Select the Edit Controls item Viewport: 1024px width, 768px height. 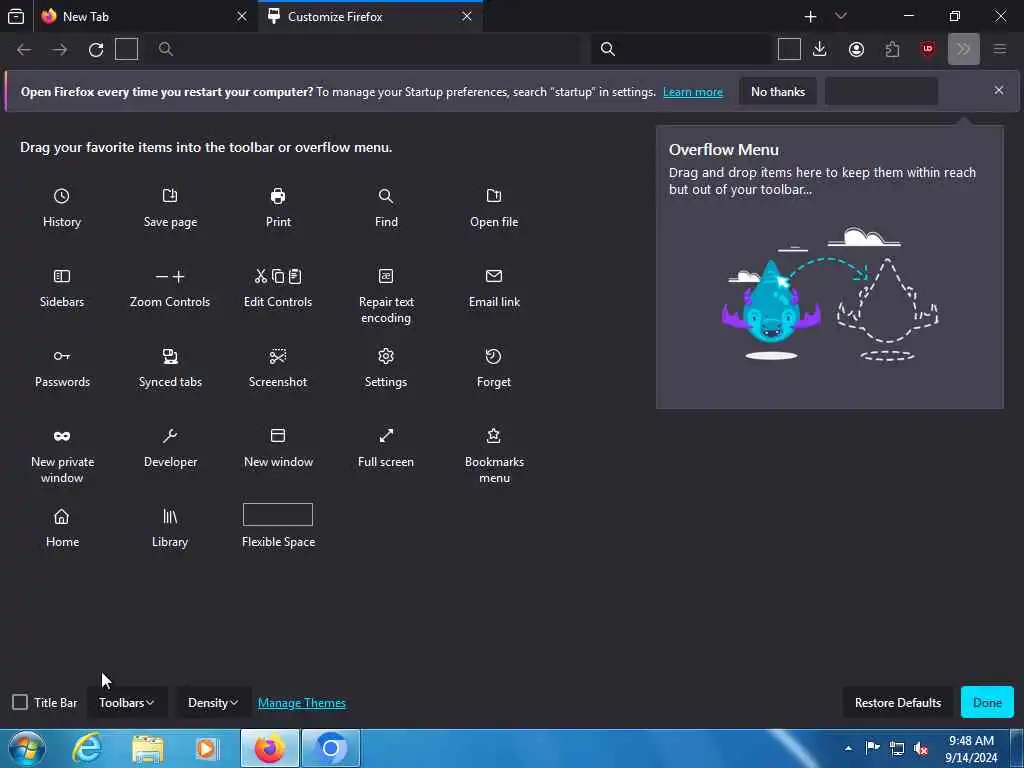tap(278, 288)
